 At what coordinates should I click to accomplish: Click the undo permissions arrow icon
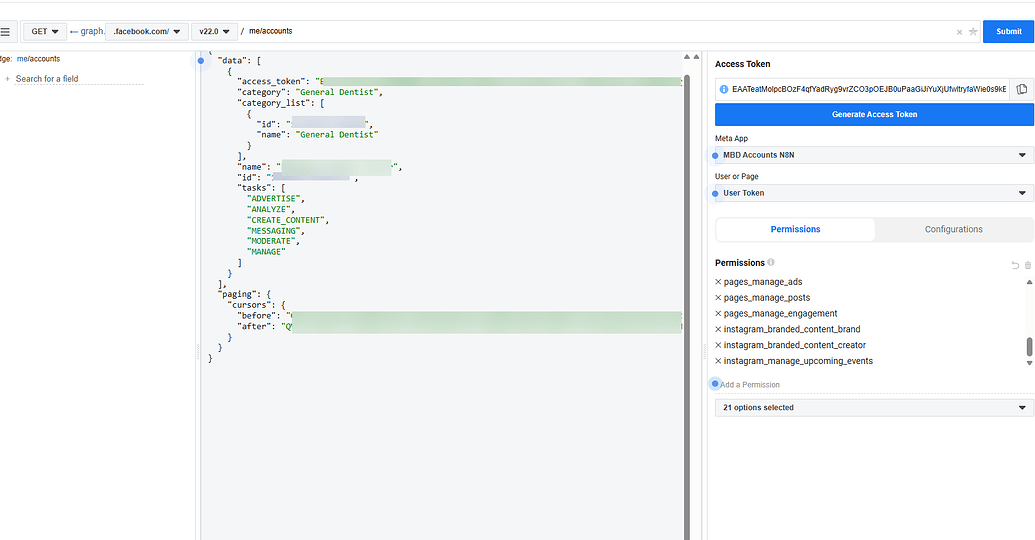tap(1015, 265)
